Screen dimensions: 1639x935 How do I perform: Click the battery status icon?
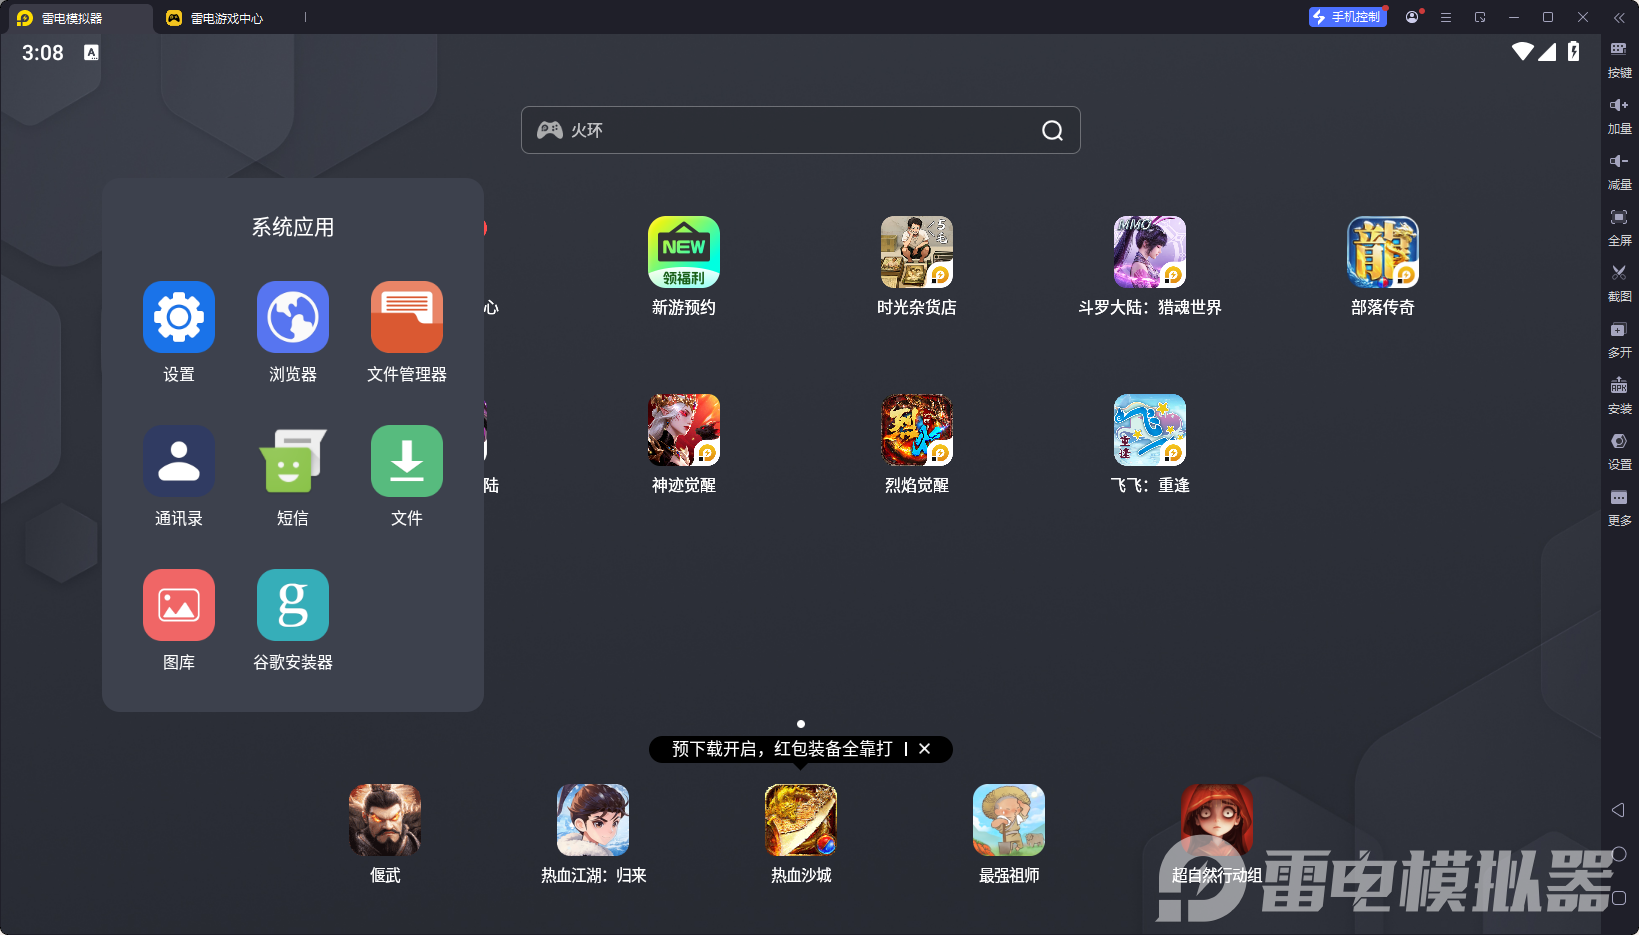pos(1574,51)
